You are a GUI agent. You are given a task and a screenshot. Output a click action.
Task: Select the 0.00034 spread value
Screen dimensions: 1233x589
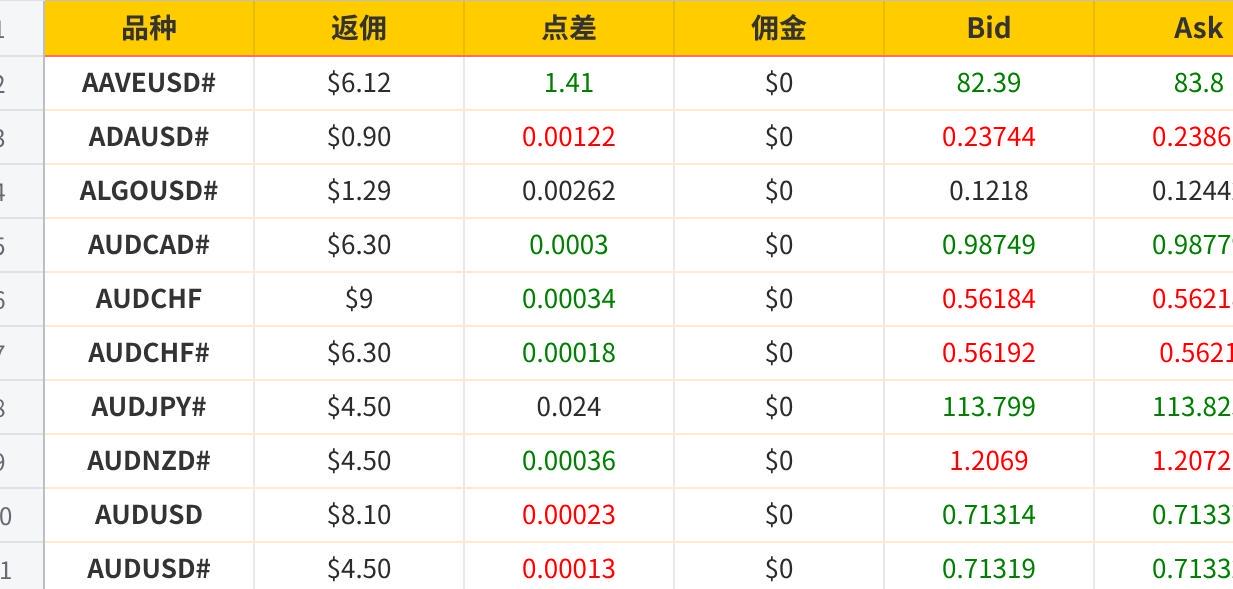click(569, 299)
